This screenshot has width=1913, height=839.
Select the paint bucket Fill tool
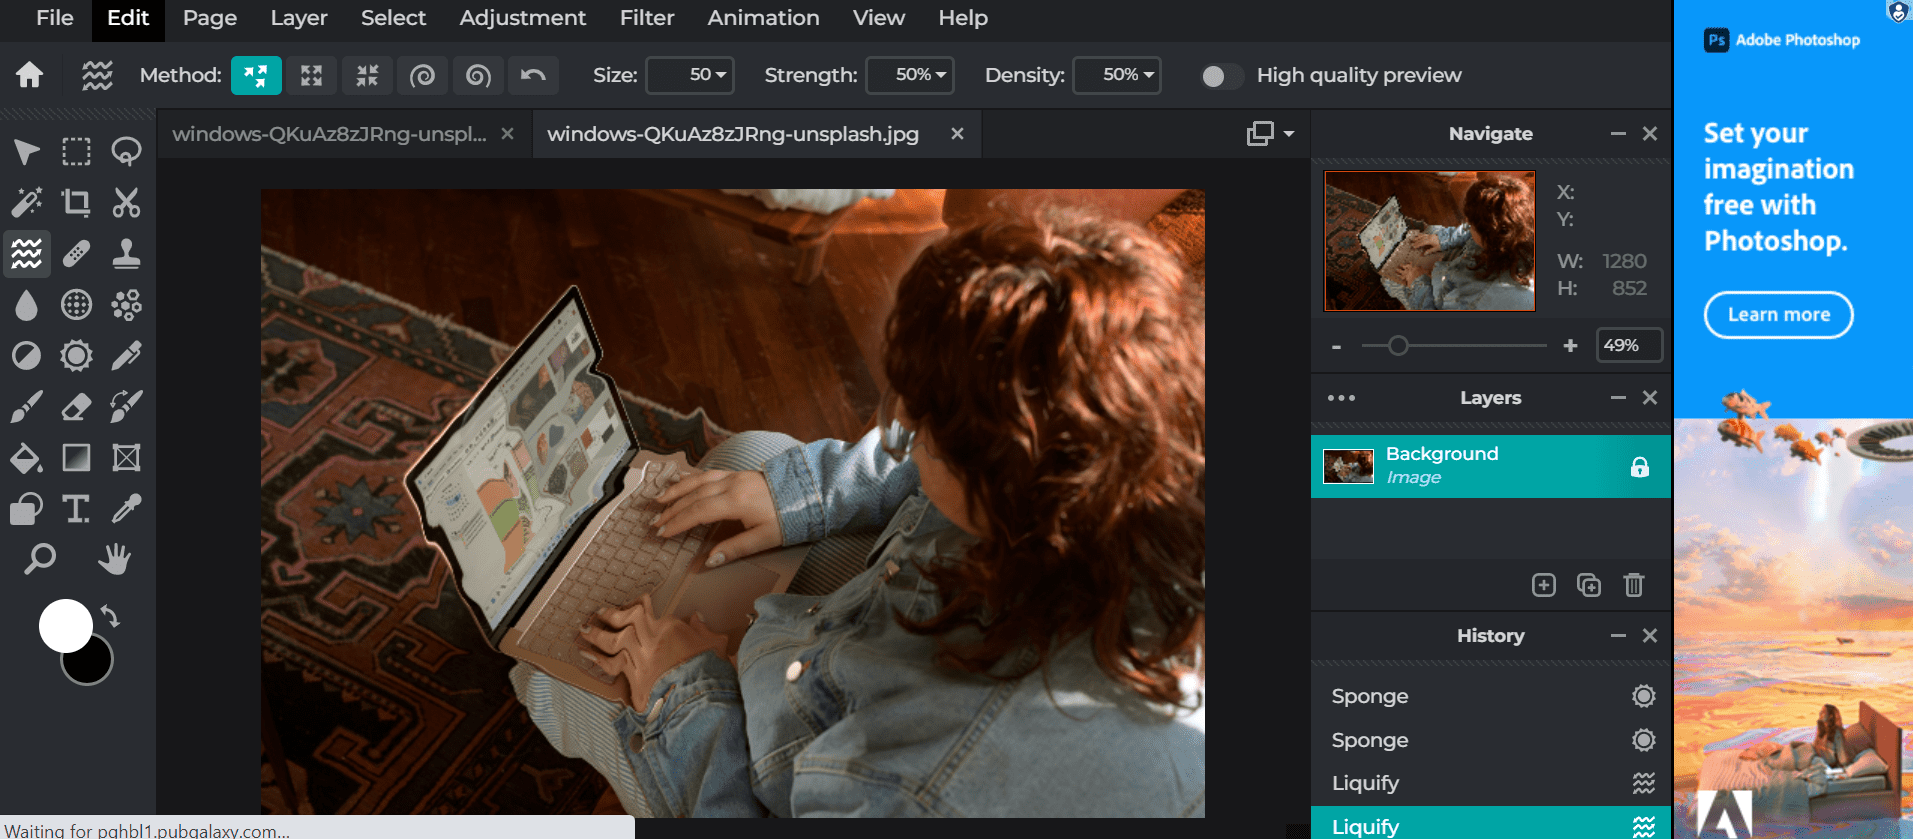27,458
